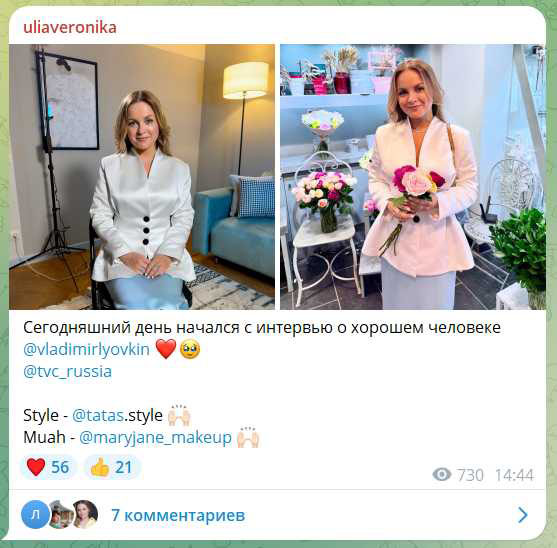Open the @tvc_russia mention
The image size is (557, 548).
point(67,371)
